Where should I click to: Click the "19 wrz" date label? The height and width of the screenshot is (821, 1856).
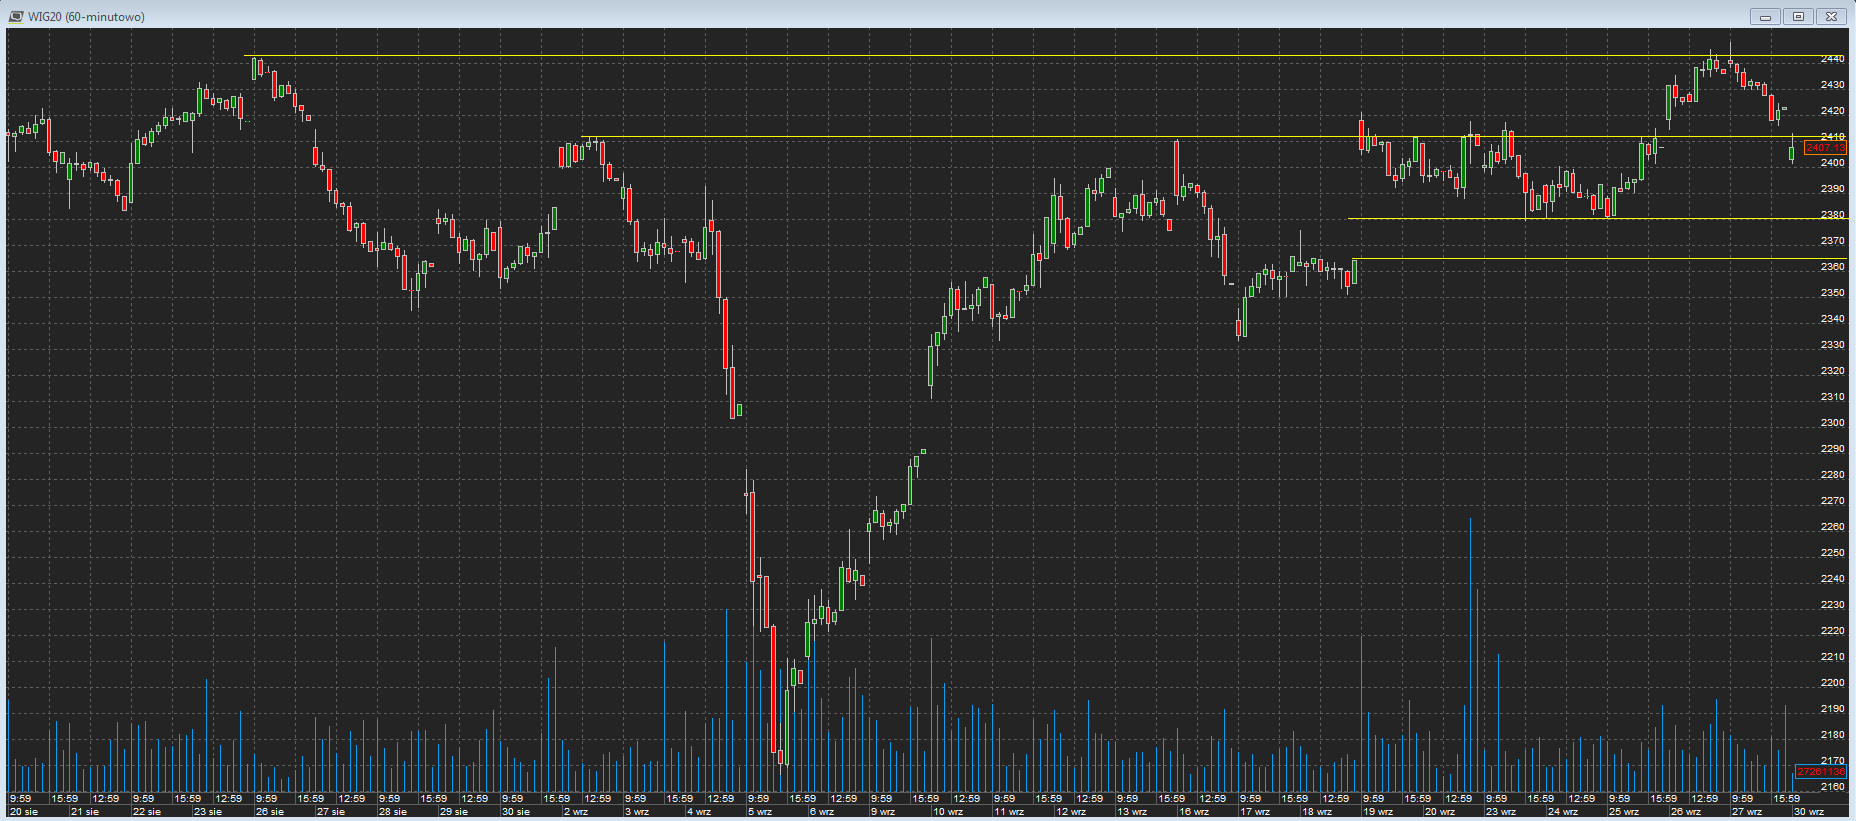1378,812
